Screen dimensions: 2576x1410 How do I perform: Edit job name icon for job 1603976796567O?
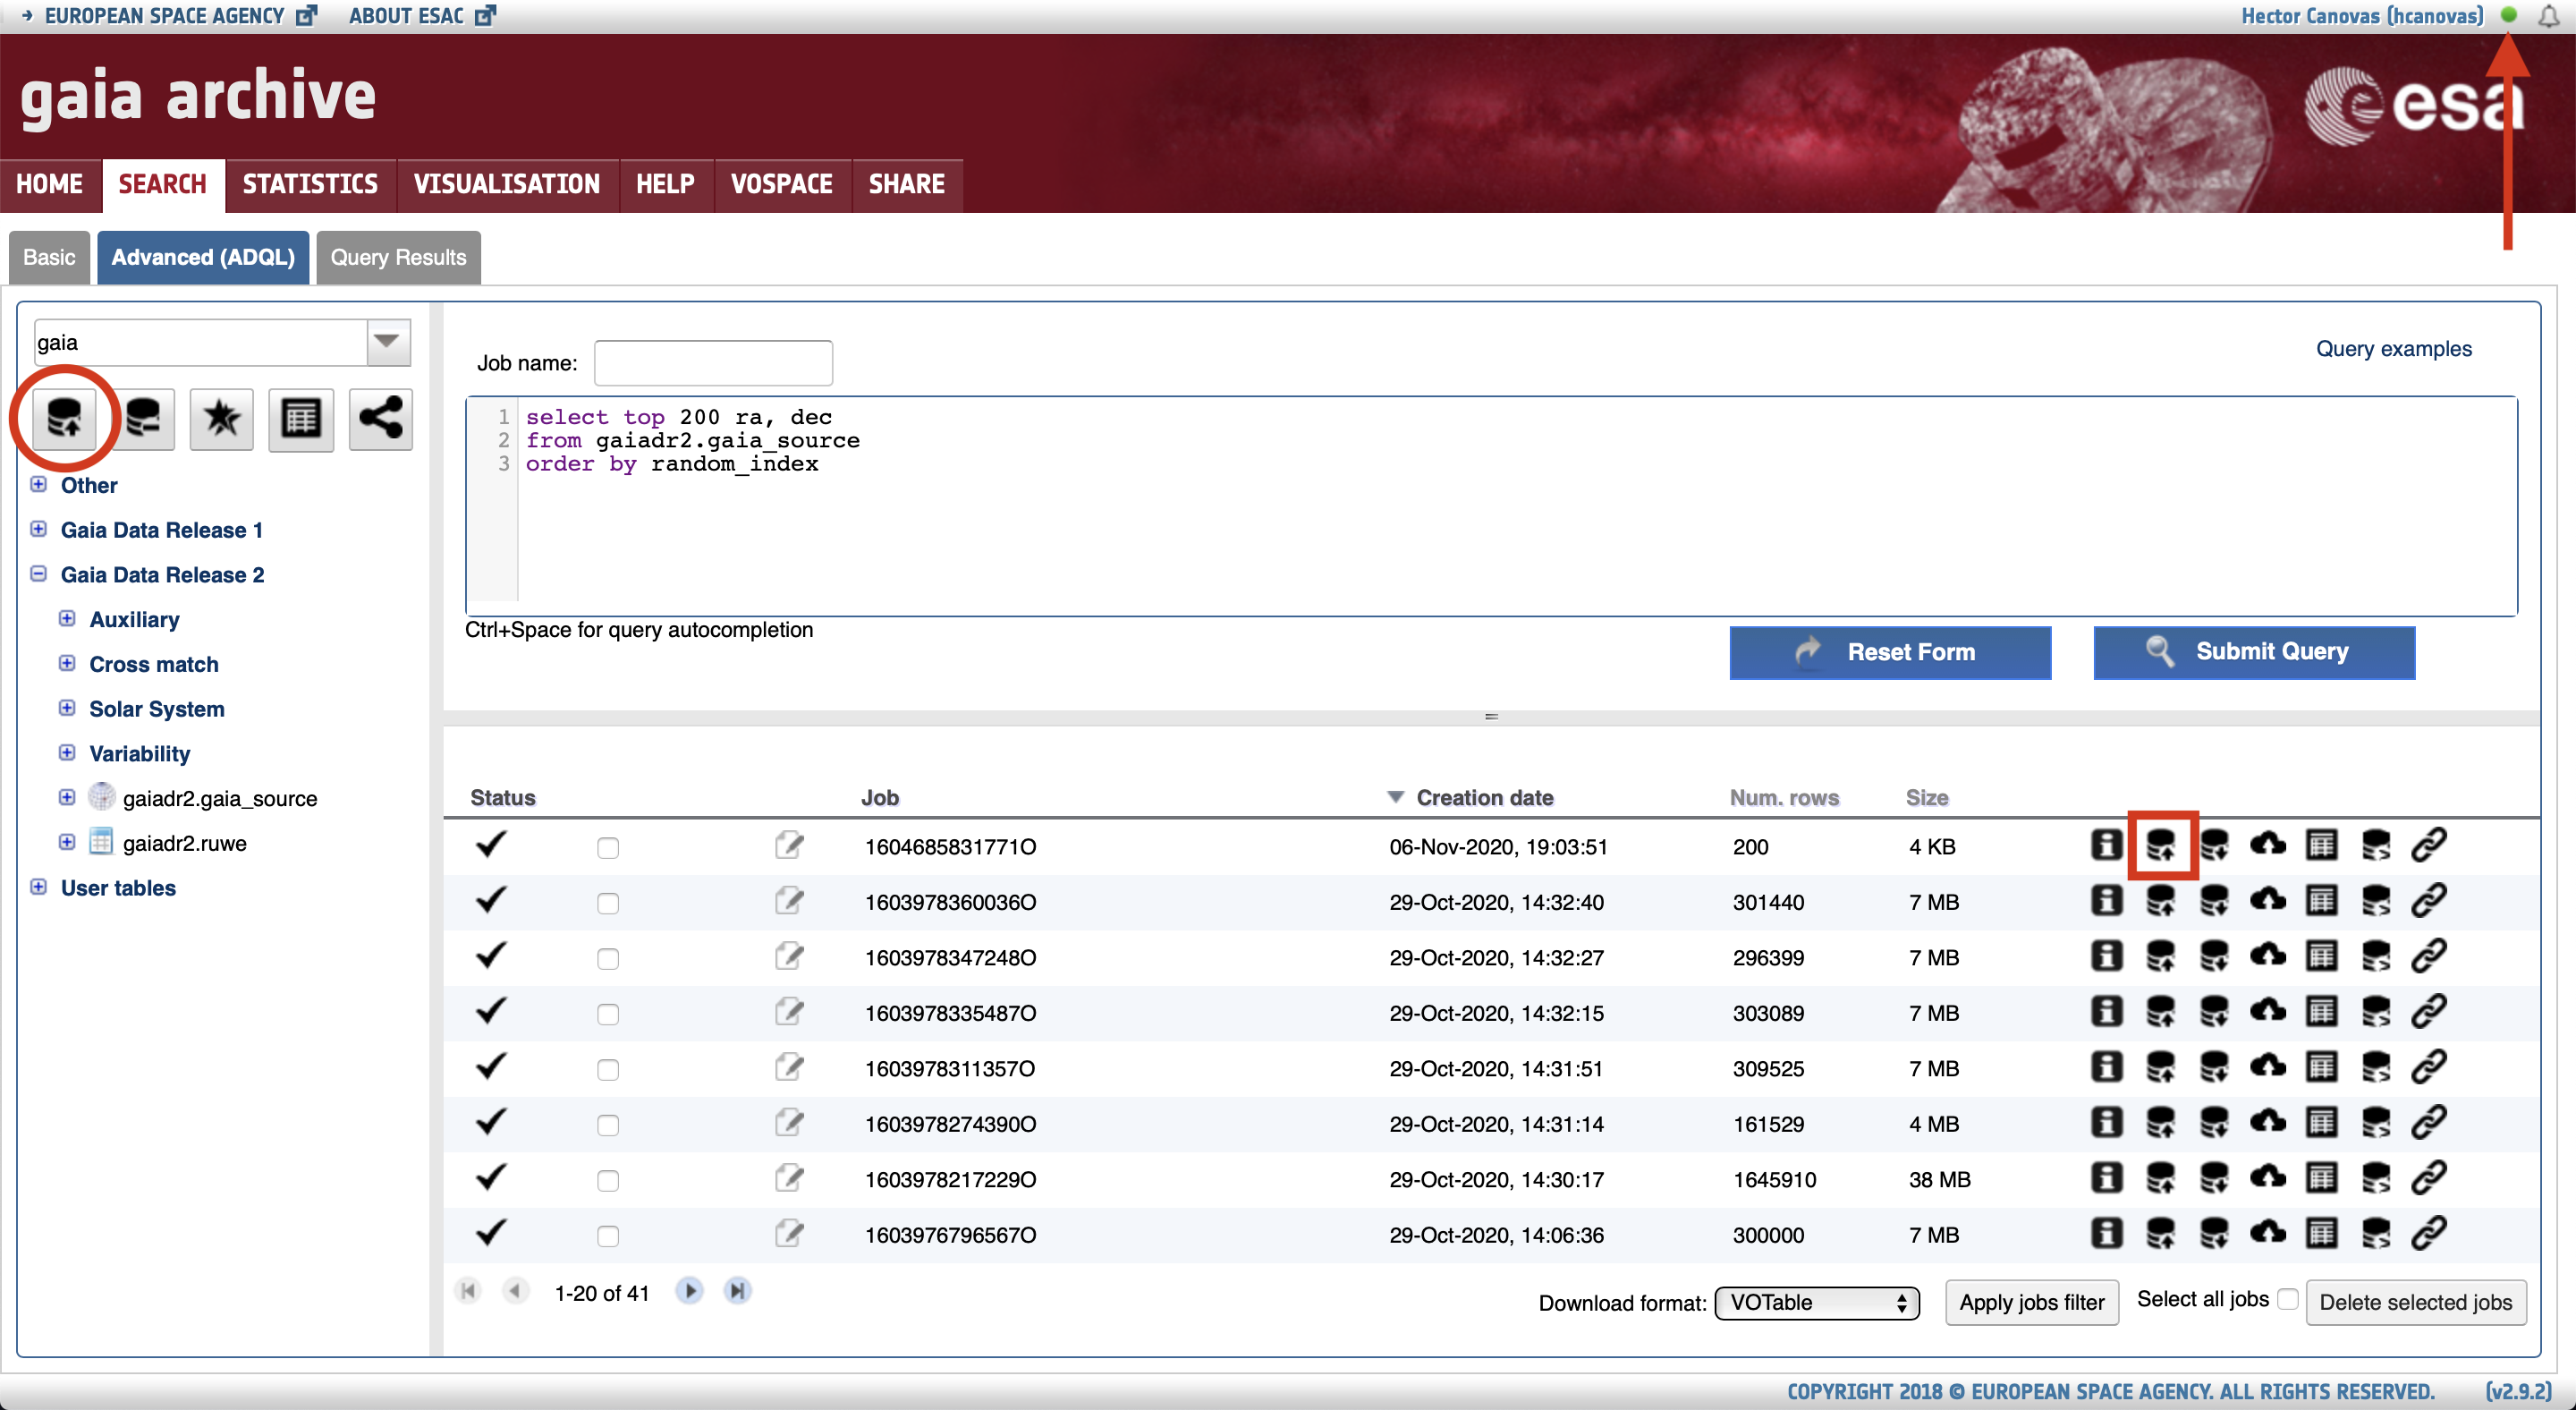click(x=789, y=1233)
